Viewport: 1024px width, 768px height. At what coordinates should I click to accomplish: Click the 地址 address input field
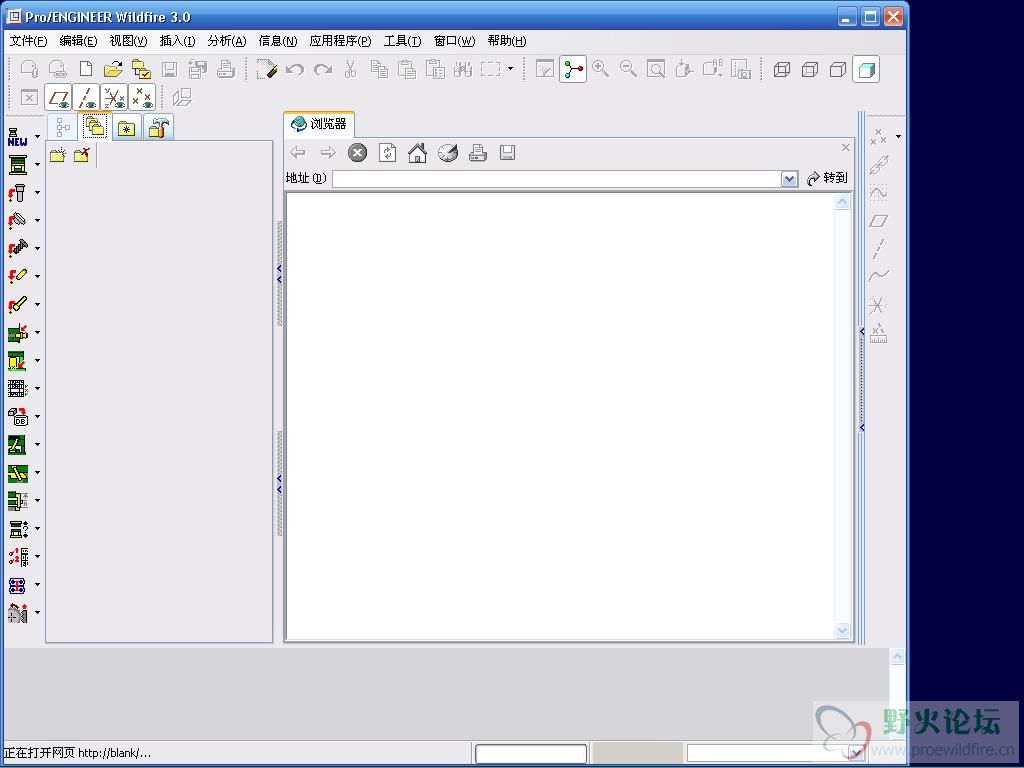click(557, 178)
